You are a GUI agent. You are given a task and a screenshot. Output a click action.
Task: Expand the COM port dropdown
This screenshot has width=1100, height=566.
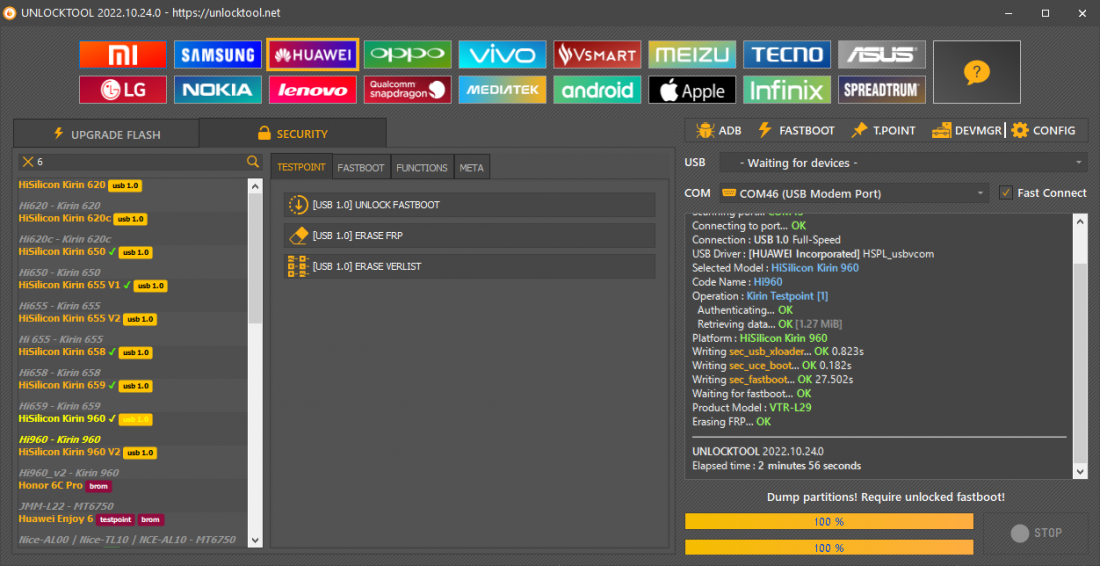coord(854,193)
